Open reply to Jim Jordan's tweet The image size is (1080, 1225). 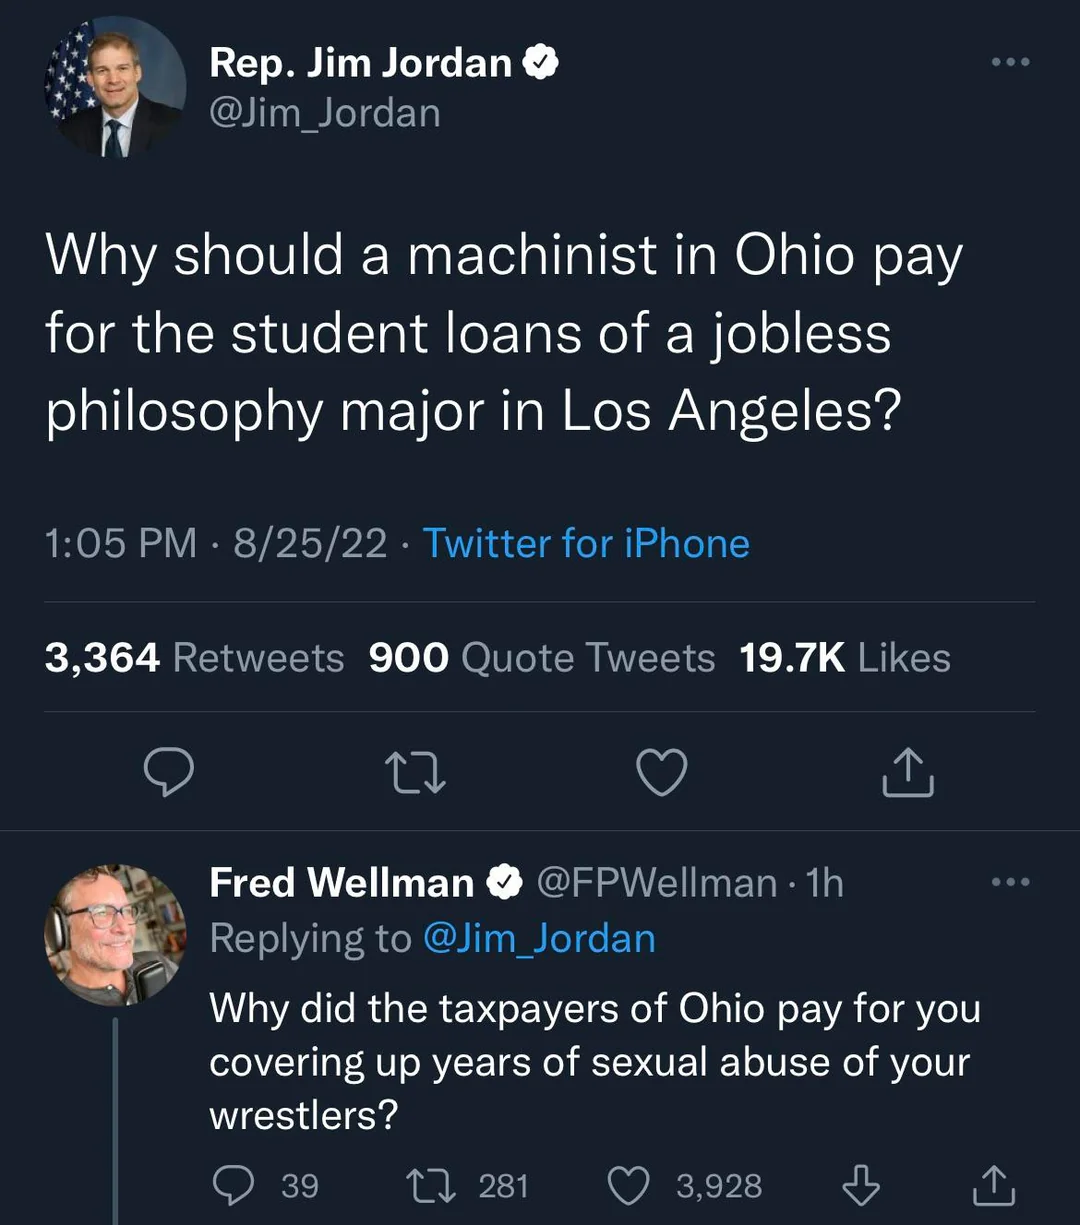click(168, 773)
